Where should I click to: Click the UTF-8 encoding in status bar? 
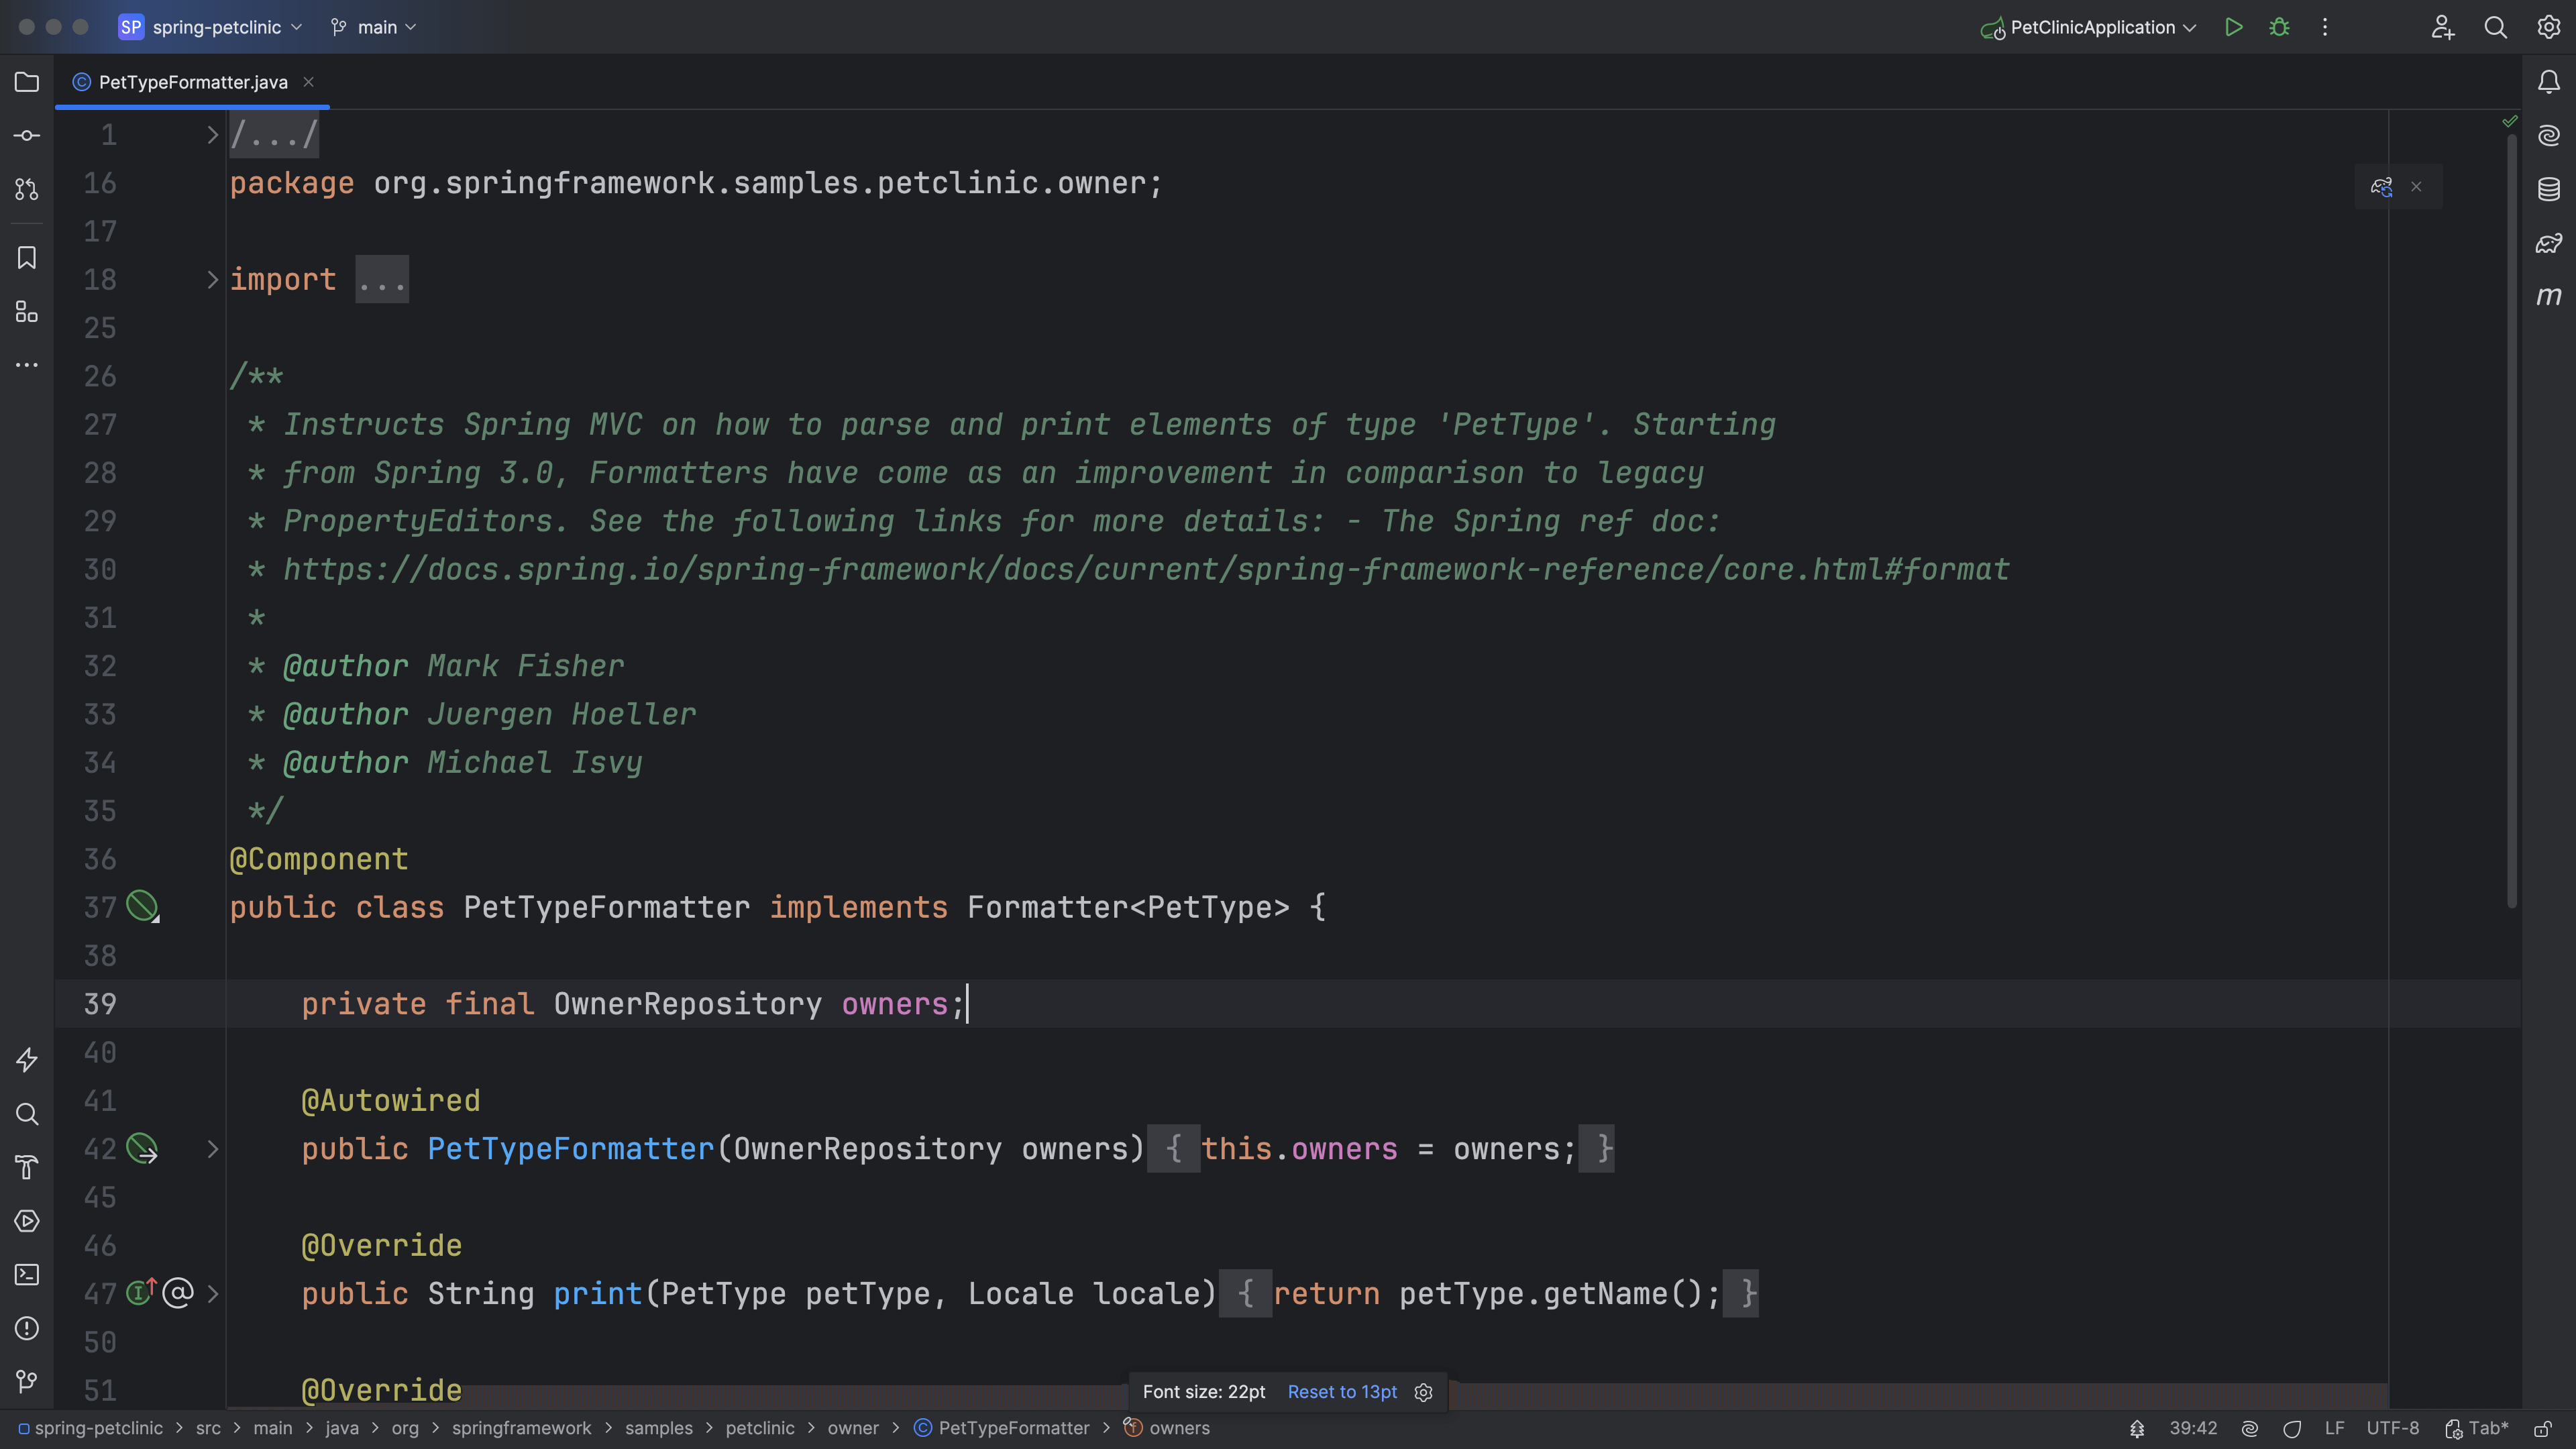[x=2392, y=1428]
